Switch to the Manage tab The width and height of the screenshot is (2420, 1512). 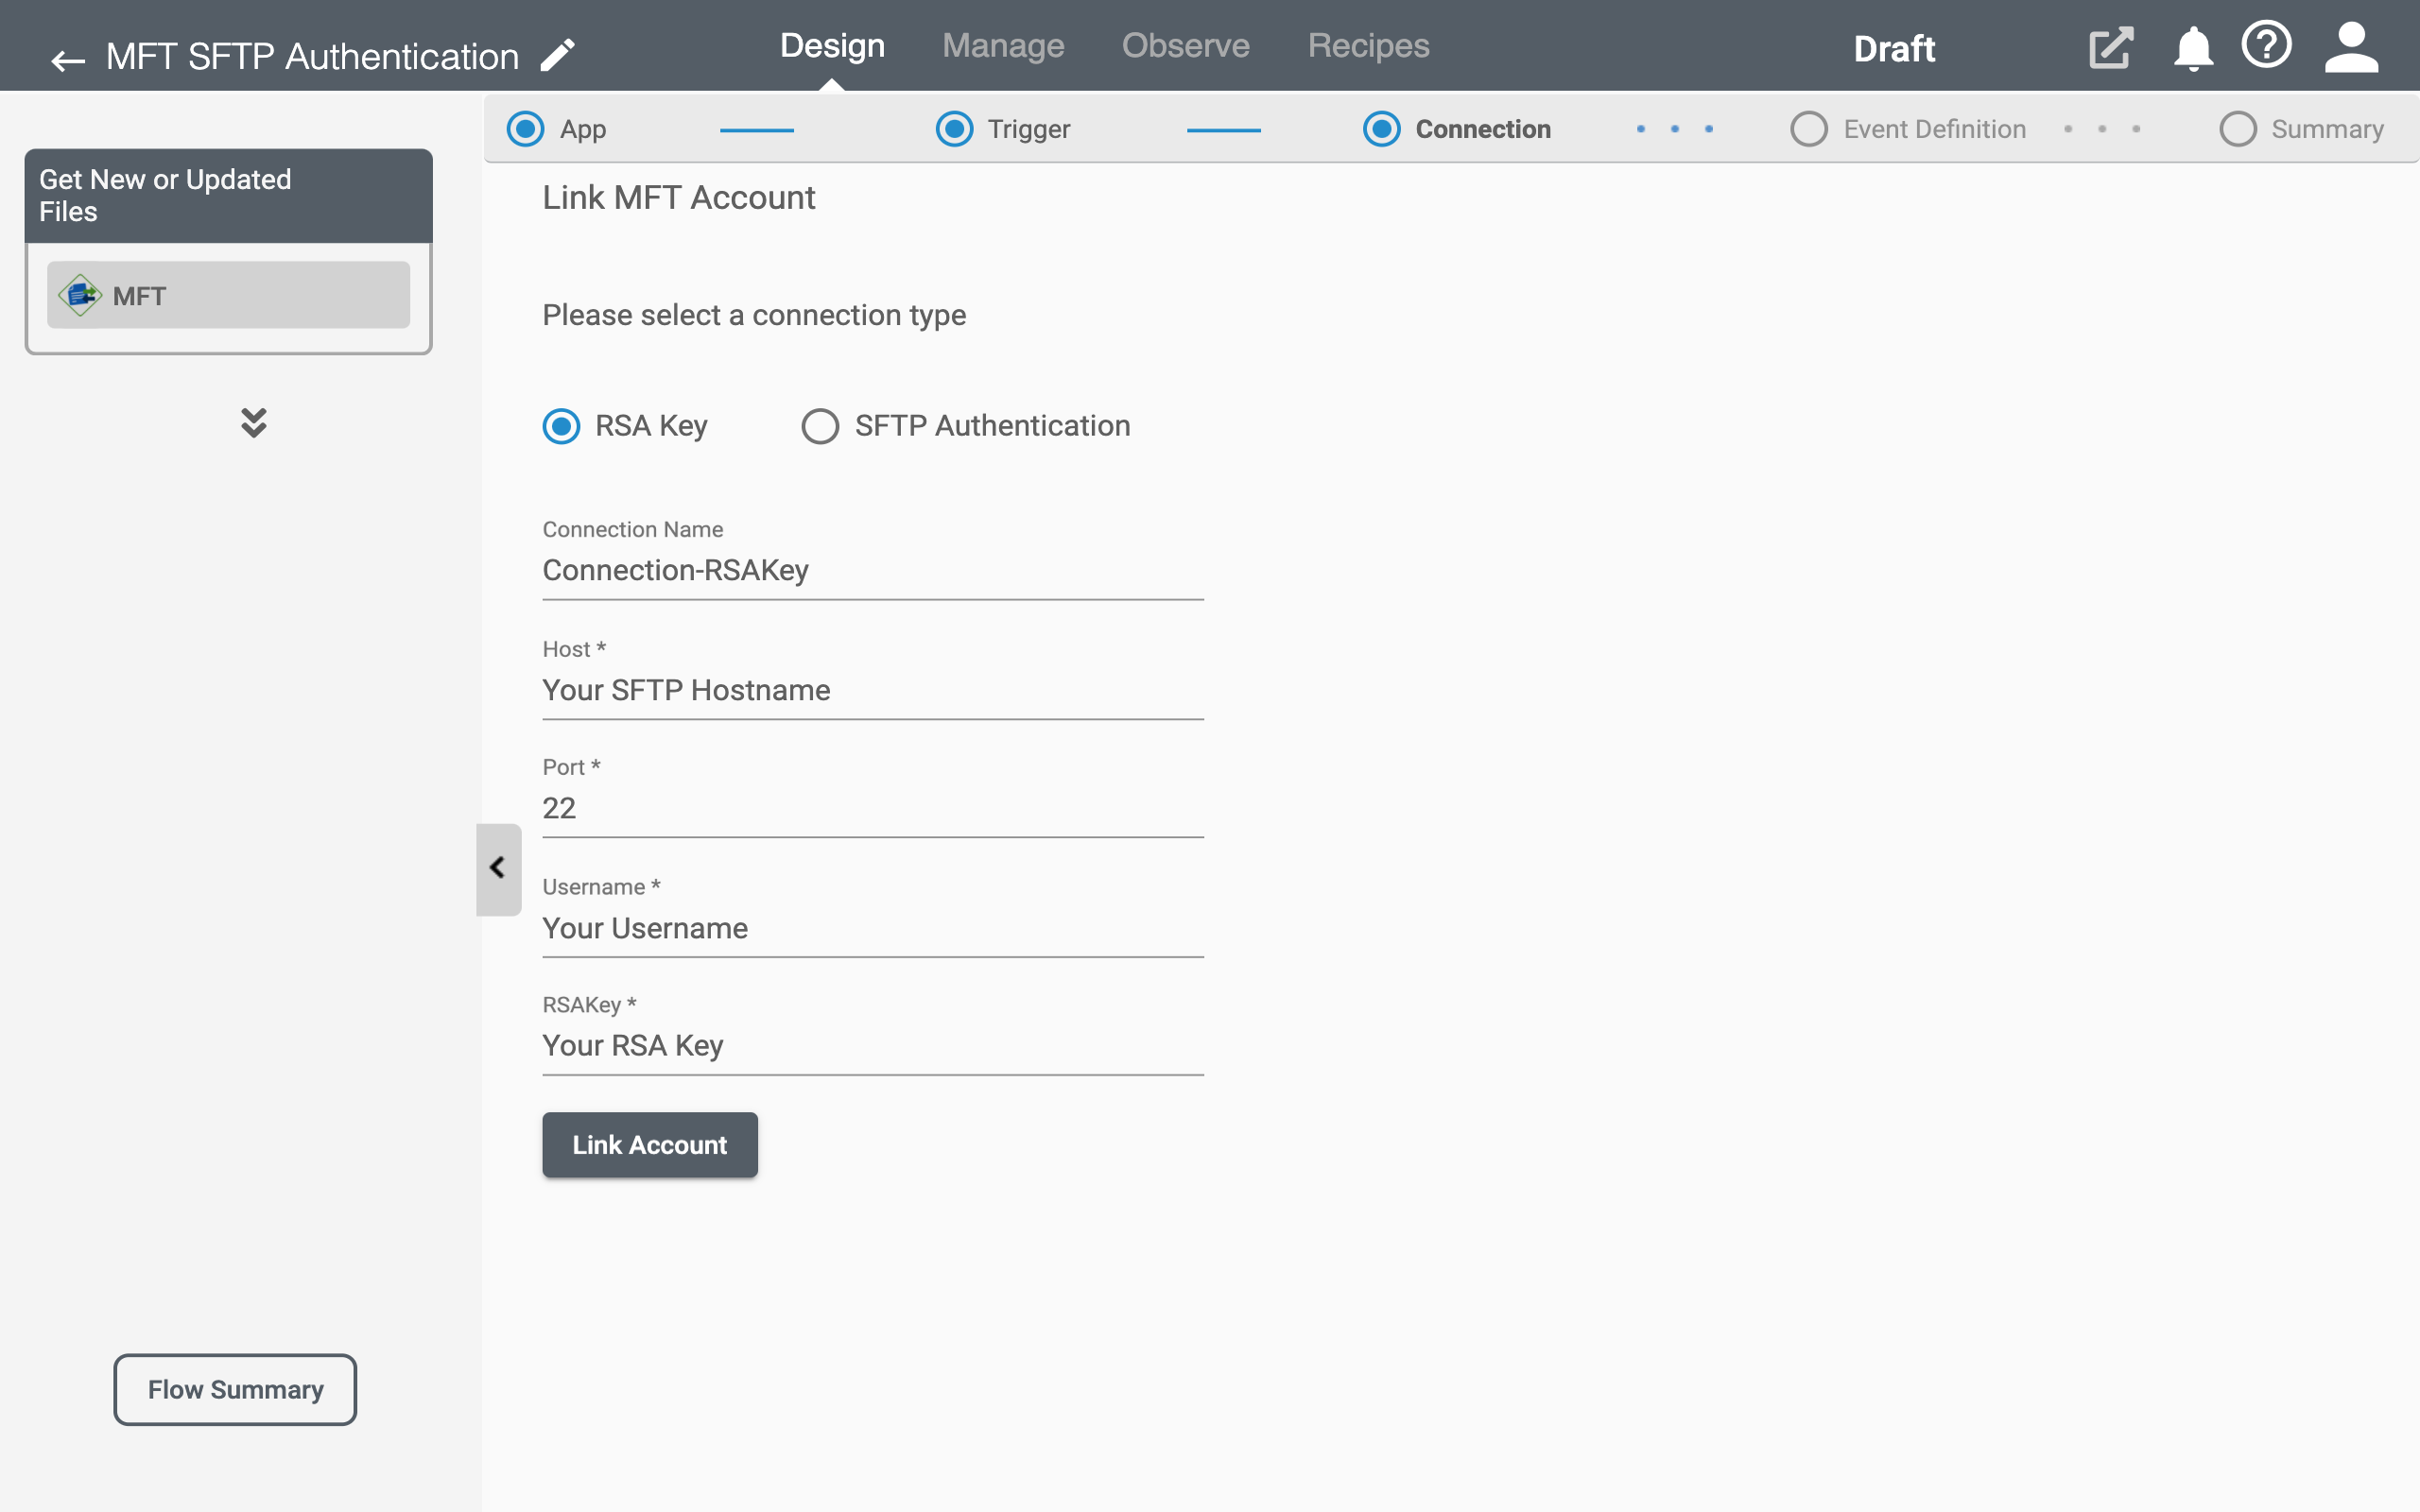1004,47
